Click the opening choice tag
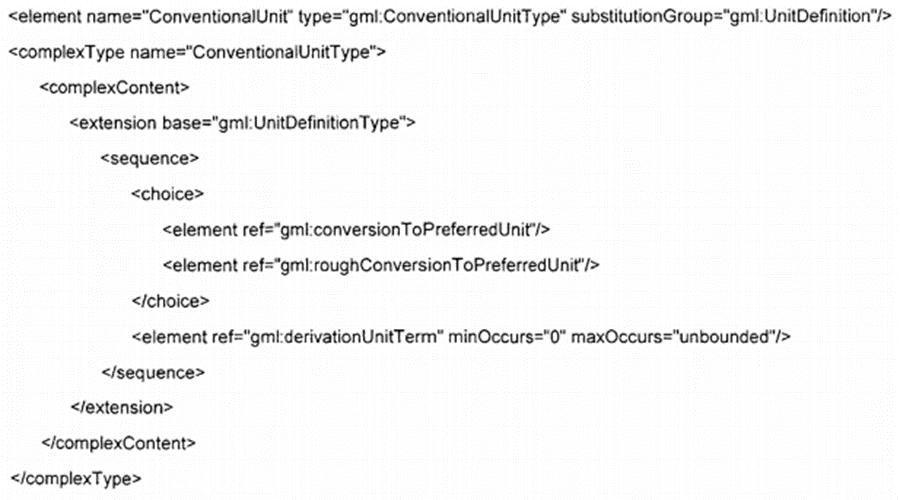900x500 pixels. click(168, 194)
